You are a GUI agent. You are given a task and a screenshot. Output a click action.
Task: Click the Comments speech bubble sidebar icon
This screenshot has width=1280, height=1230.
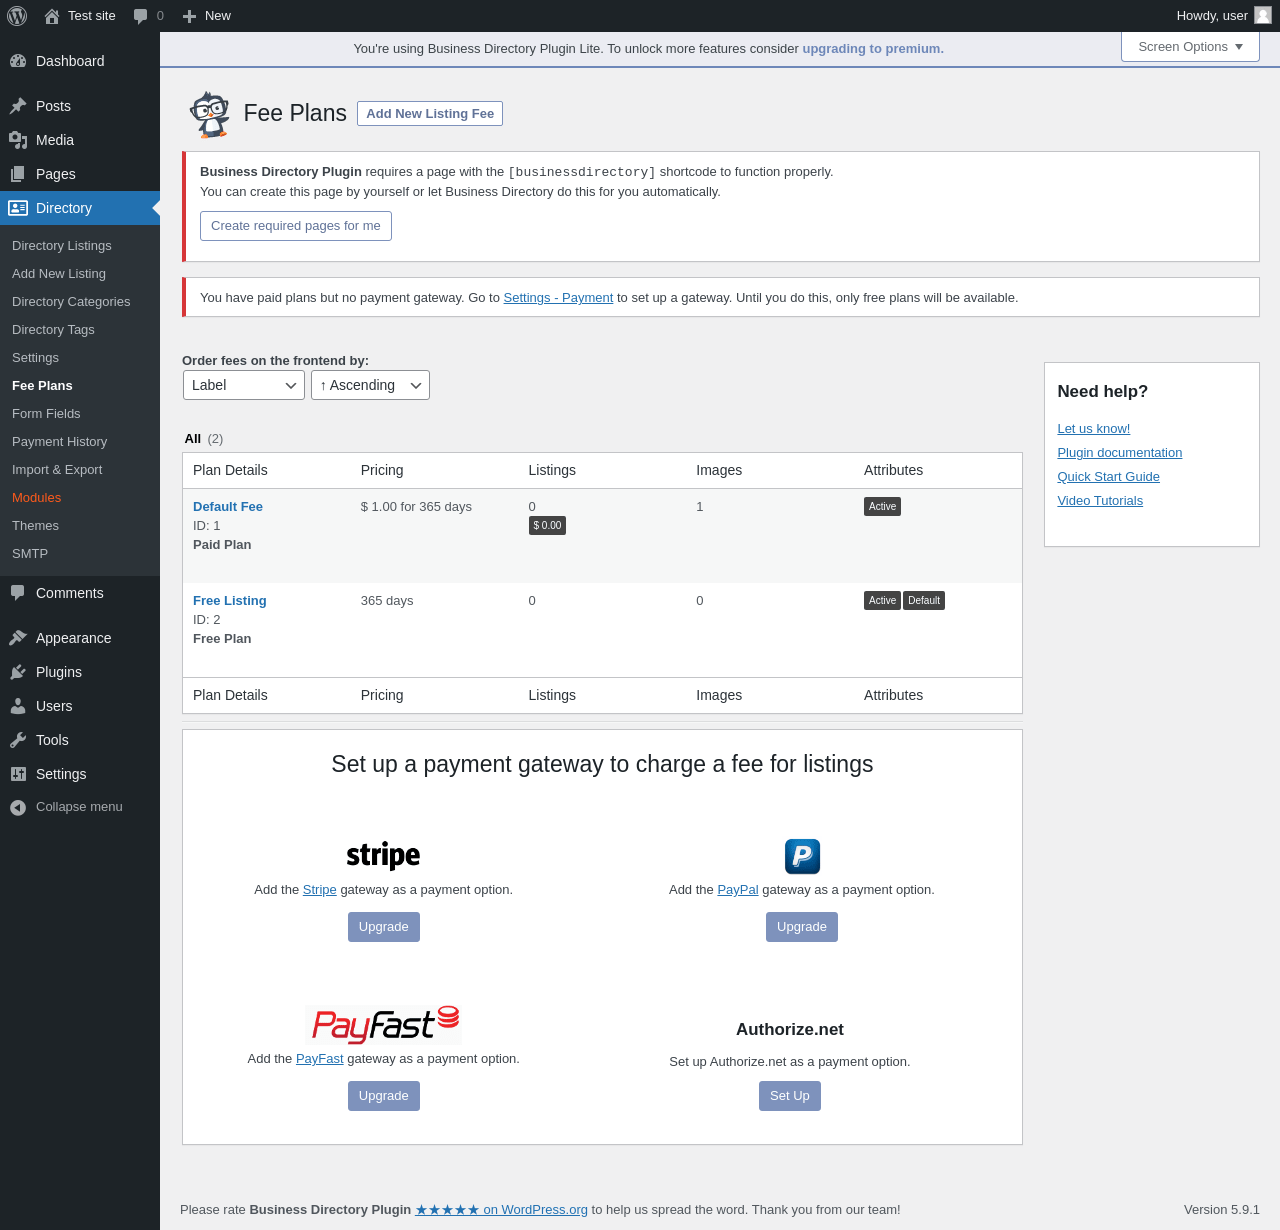(x=18, y=593)
